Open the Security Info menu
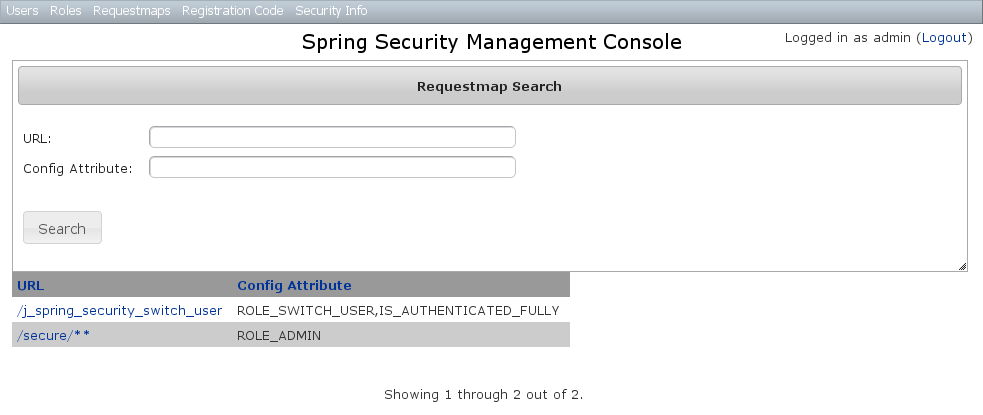Viewport: 983px width, 415px height. point(331,11)
